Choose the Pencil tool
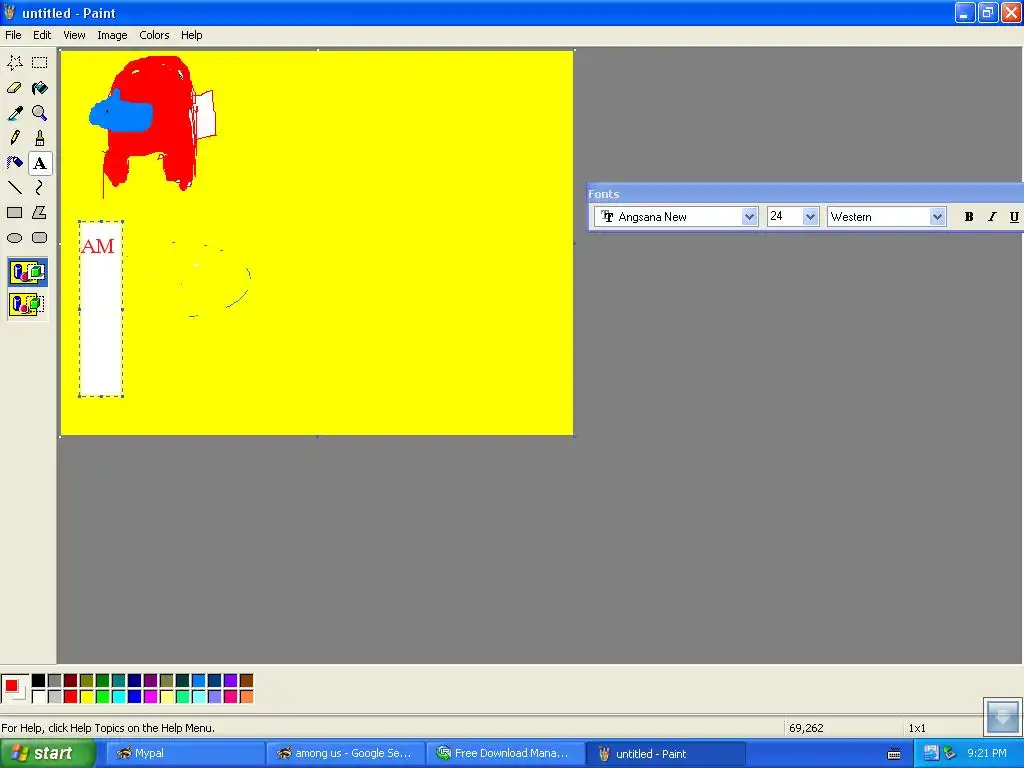Viewport: 1024px width, 768px height. pos(14,138)
